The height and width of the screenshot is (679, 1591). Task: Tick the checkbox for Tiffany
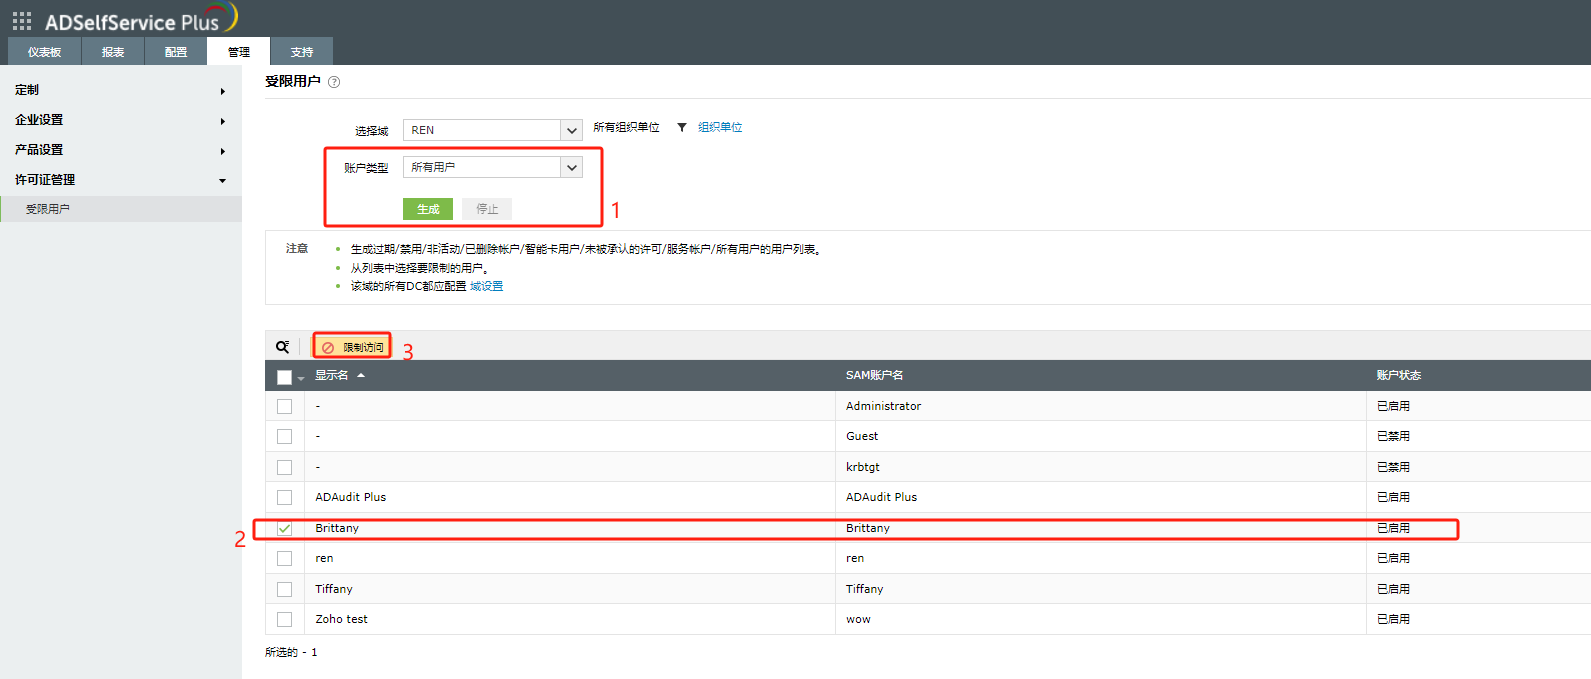[x=285, y=589]
